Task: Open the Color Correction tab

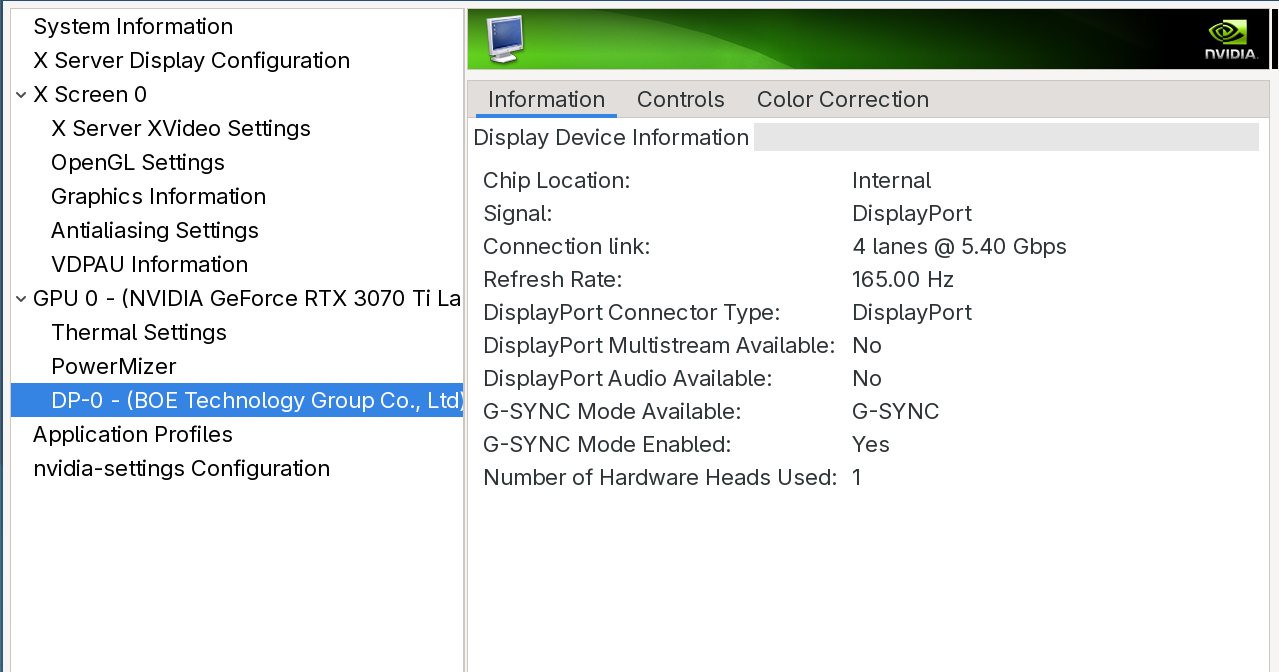Action: pyautogui.click(x=843, y=100)
